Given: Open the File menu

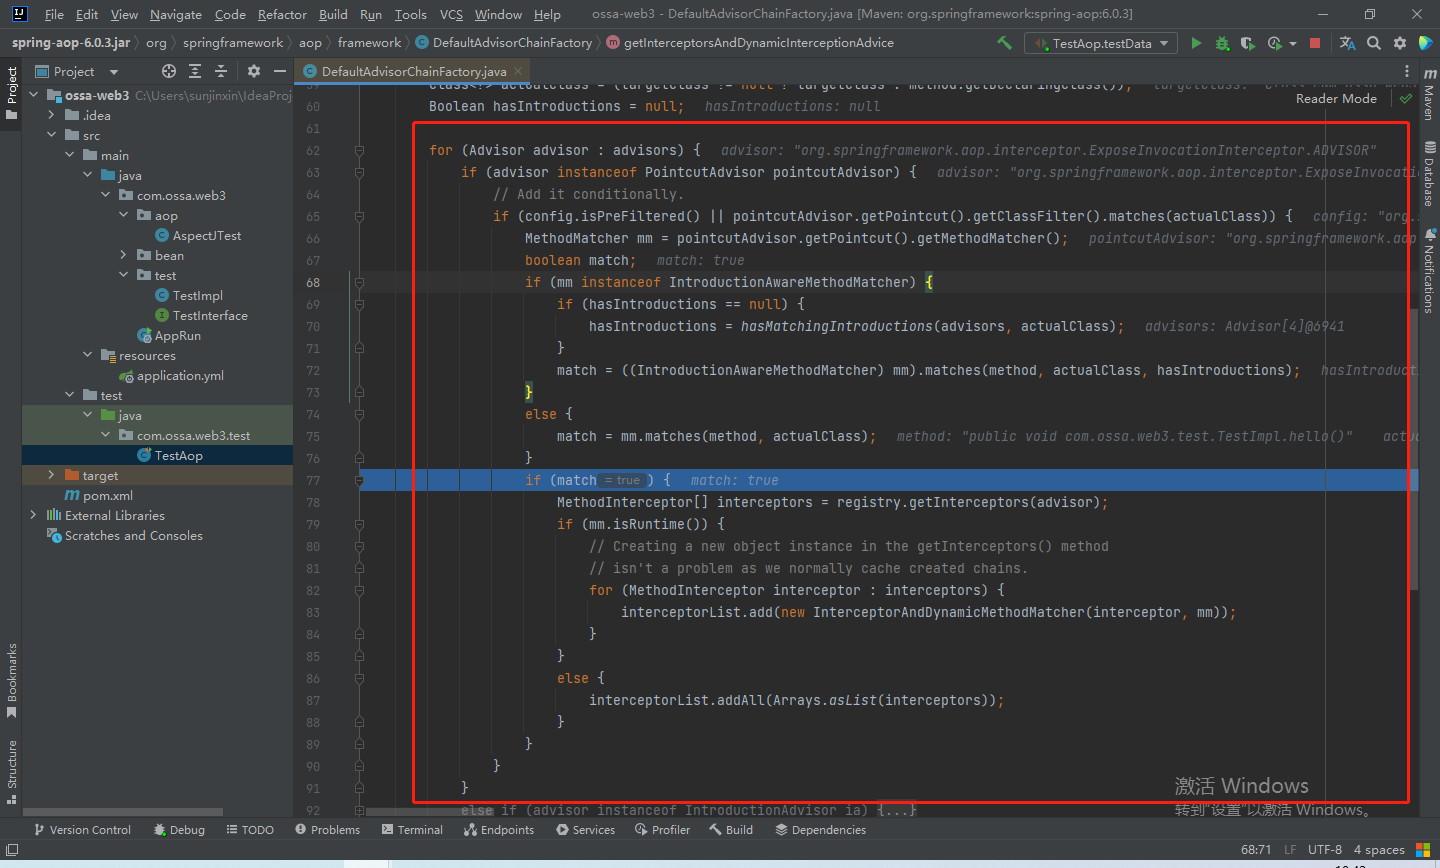Looking at the screenshot, I should click(x=54, y=14).
